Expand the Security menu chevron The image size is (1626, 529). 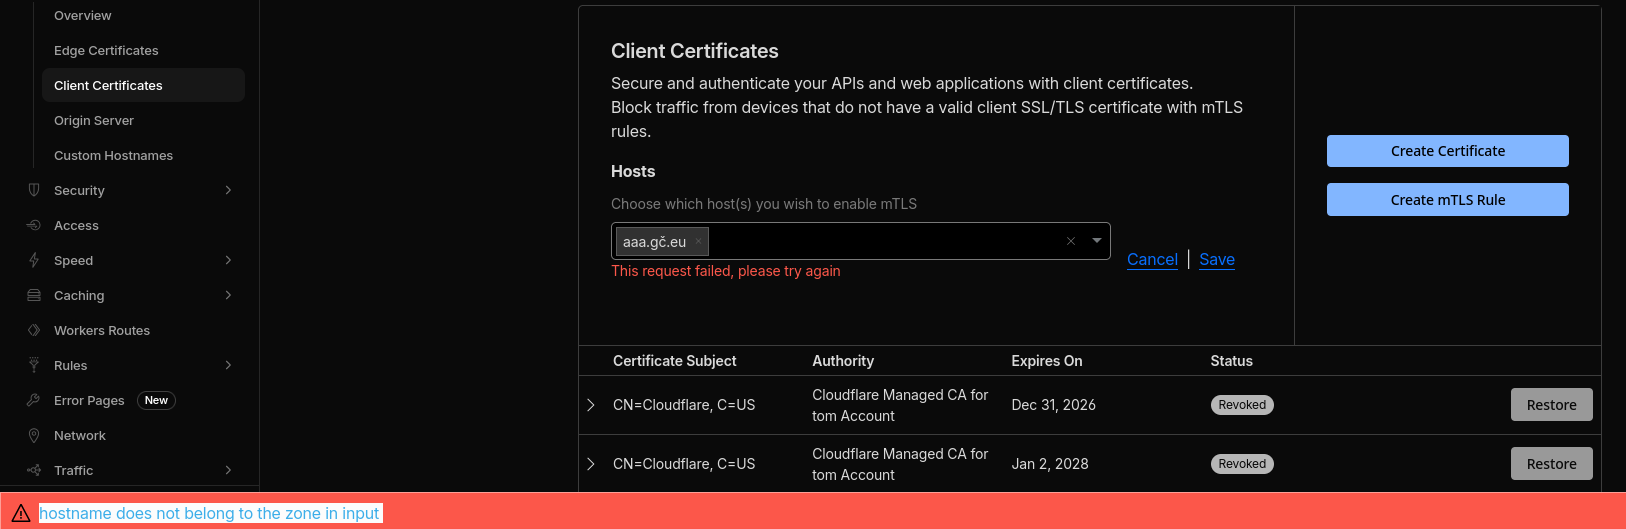coord(228,190)
